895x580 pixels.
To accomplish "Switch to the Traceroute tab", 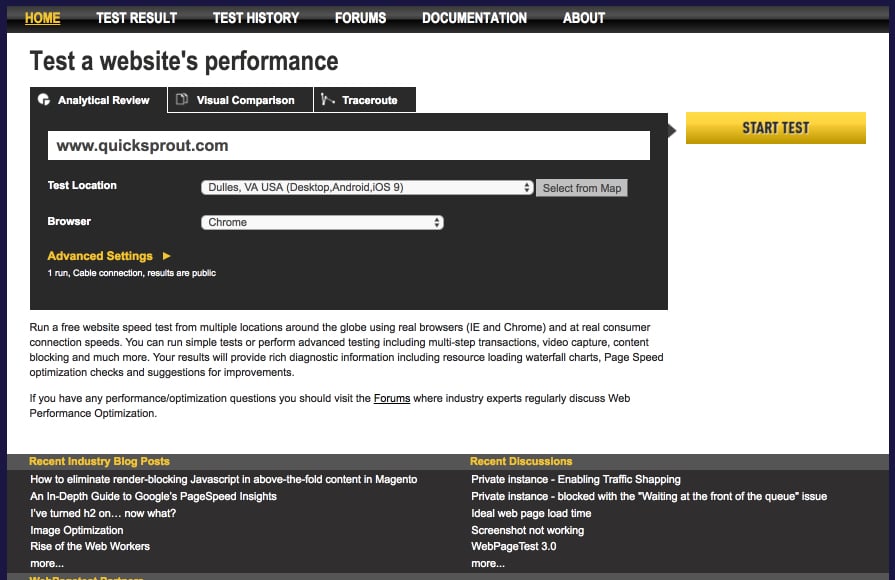I will pyautogui.click(x=365, y=100).
